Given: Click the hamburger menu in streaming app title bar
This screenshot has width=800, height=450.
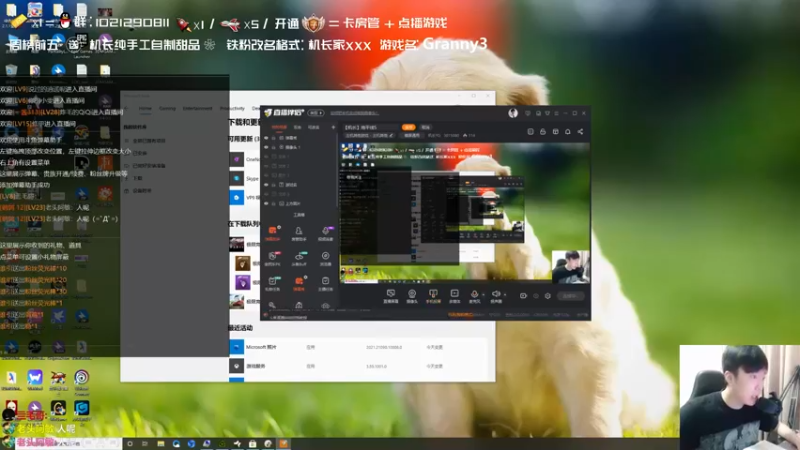Looking at the screenshot, I should (x=557, y=113).
